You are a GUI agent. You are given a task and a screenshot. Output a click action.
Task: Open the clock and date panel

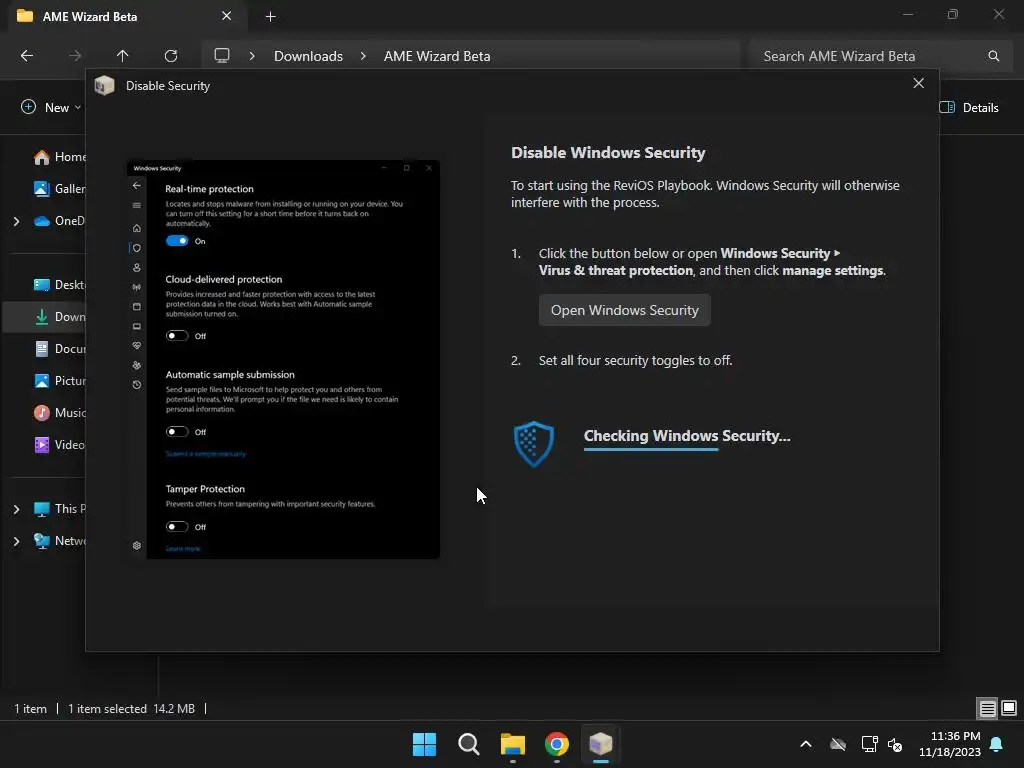pyautogui.click(x=950, y=744)
